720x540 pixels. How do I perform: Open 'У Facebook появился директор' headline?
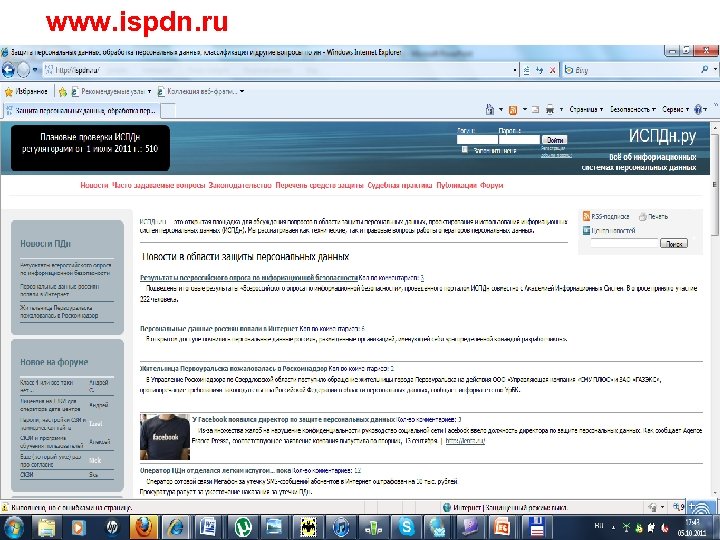tap(294, 419)
